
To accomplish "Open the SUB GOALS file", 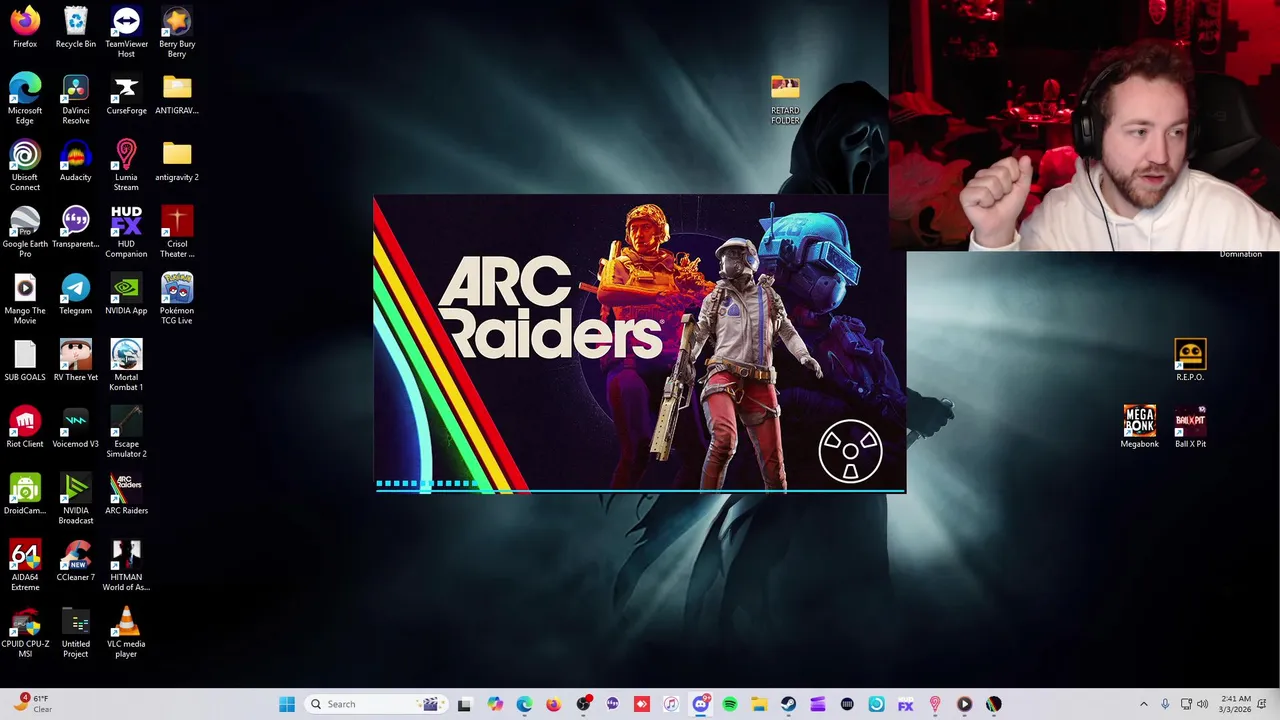I will (25, 361).
